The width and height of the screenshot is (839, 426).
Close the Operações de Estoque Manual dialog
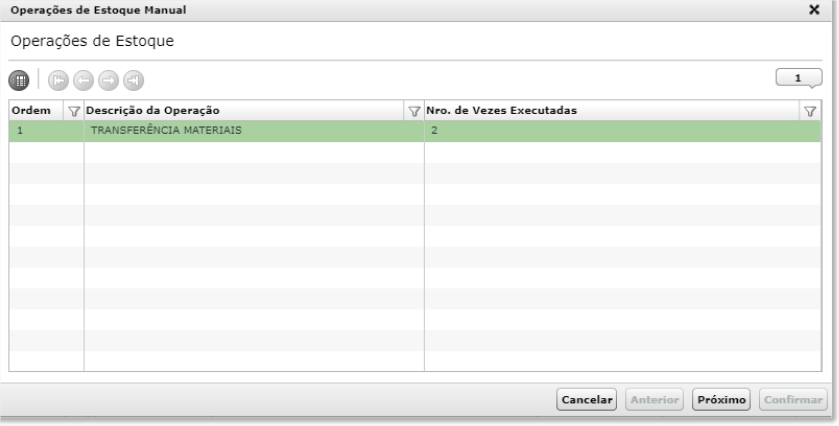pos(814,10)
